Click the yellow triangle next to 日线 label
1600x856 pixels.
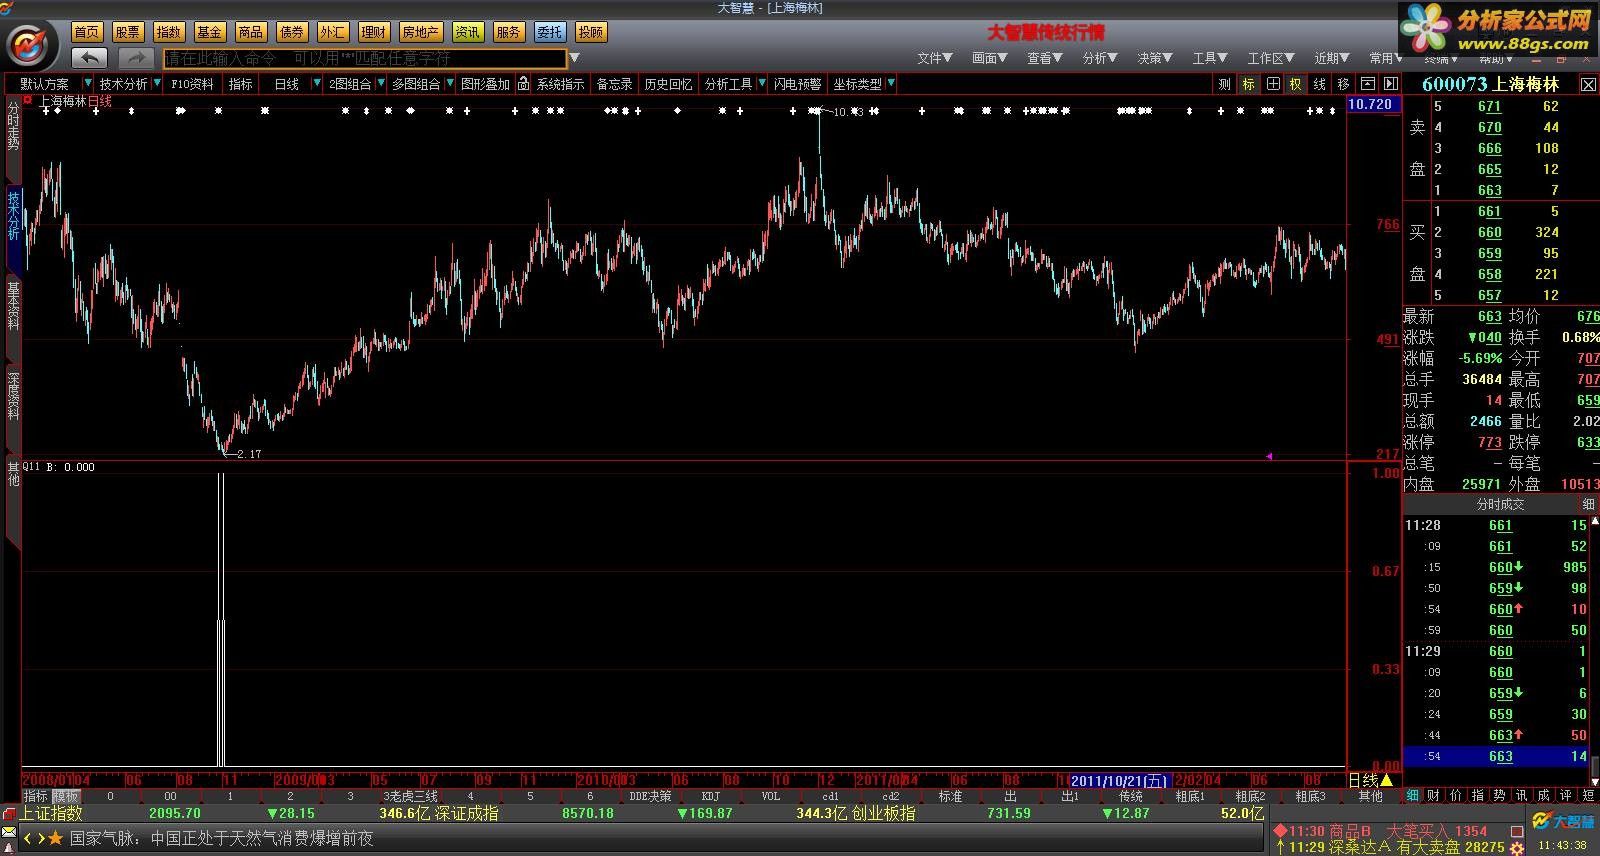coord(1386,780)
